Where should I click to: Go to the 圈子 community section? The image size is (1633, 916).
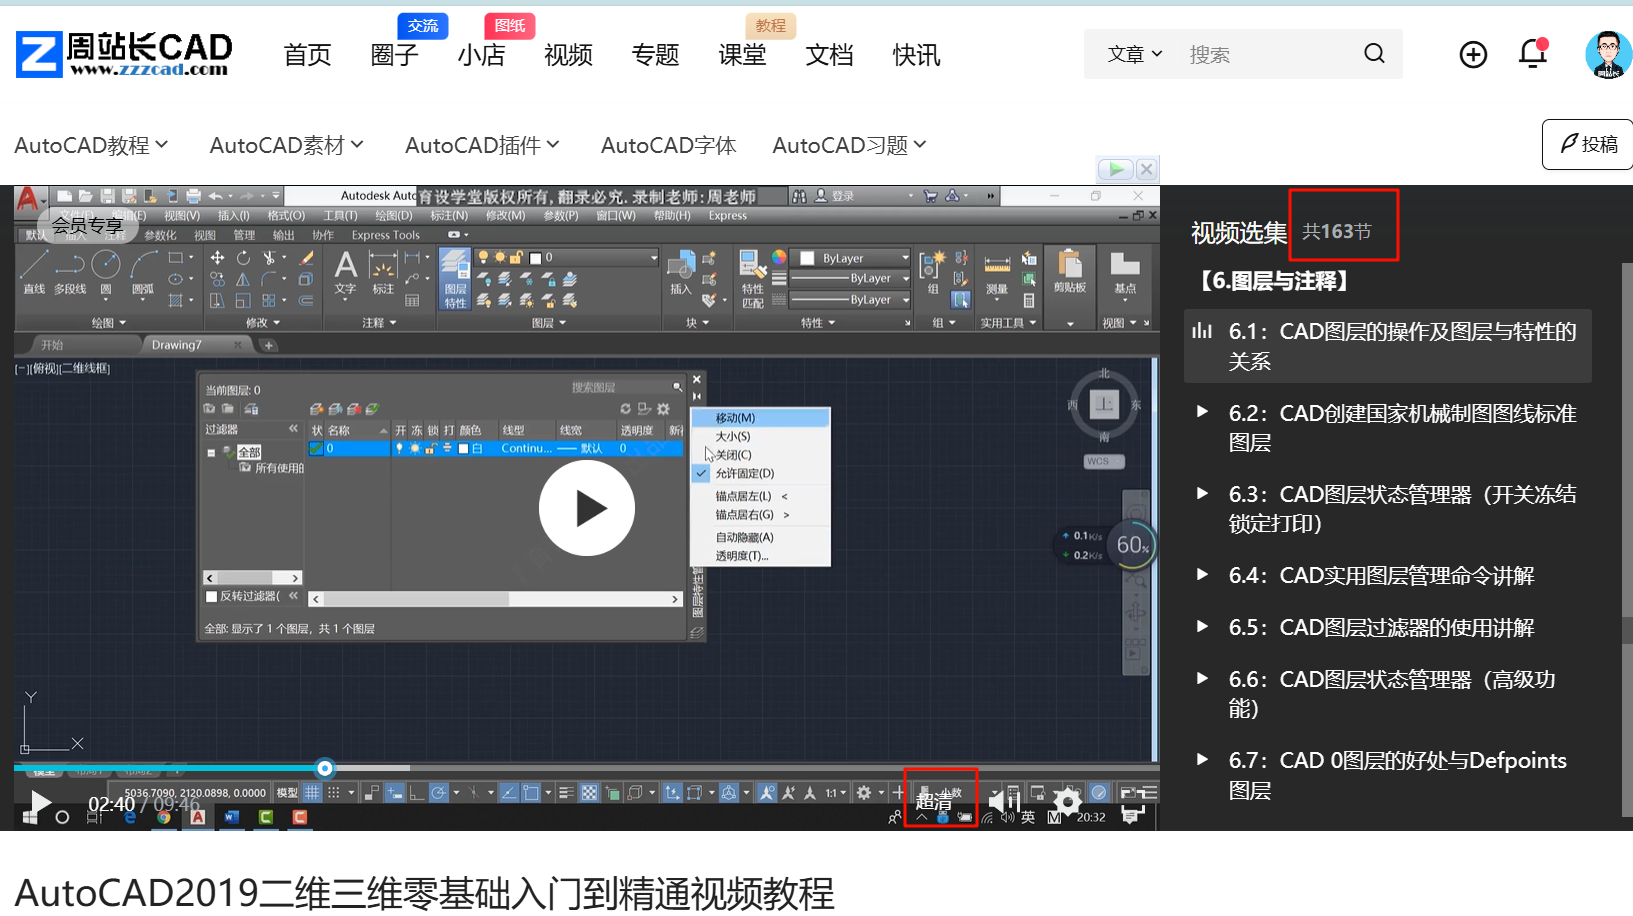(x=394, y=55)
